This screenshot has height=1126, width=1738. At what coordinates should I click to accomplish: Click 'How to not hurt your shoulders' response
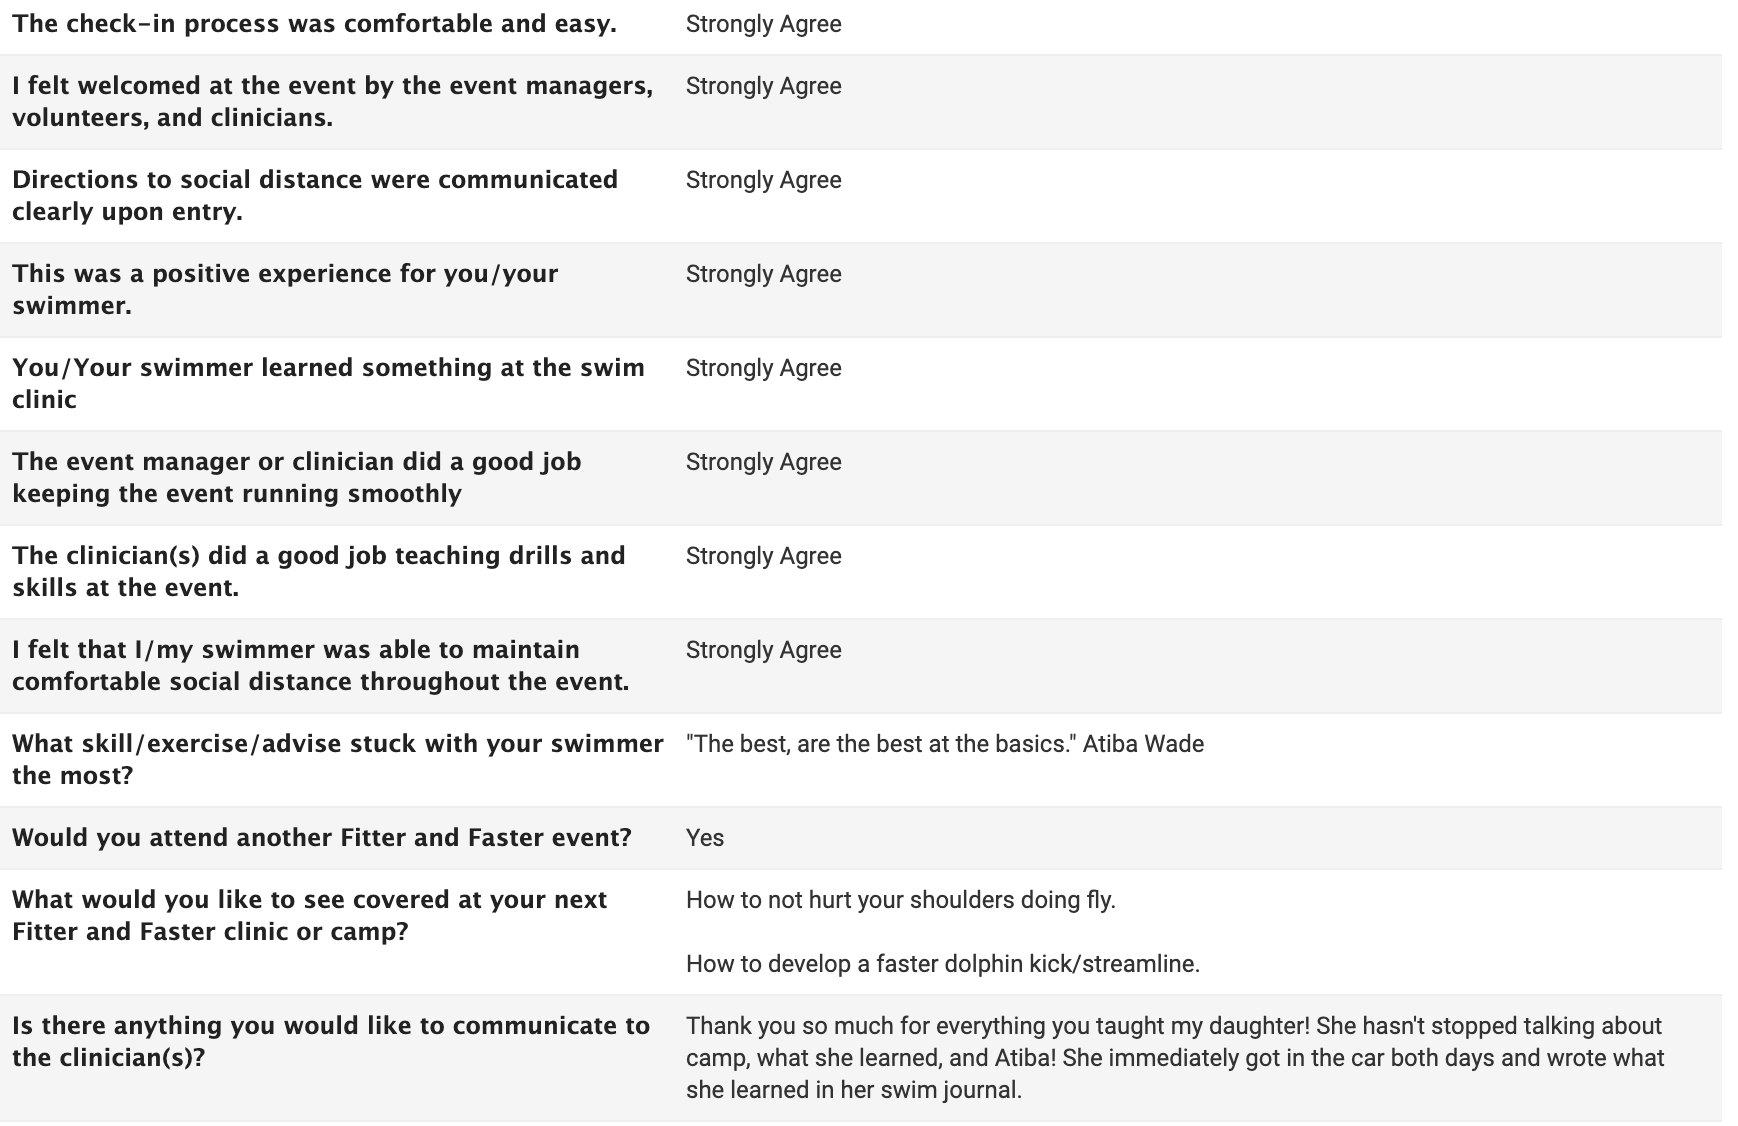[900, 900]
